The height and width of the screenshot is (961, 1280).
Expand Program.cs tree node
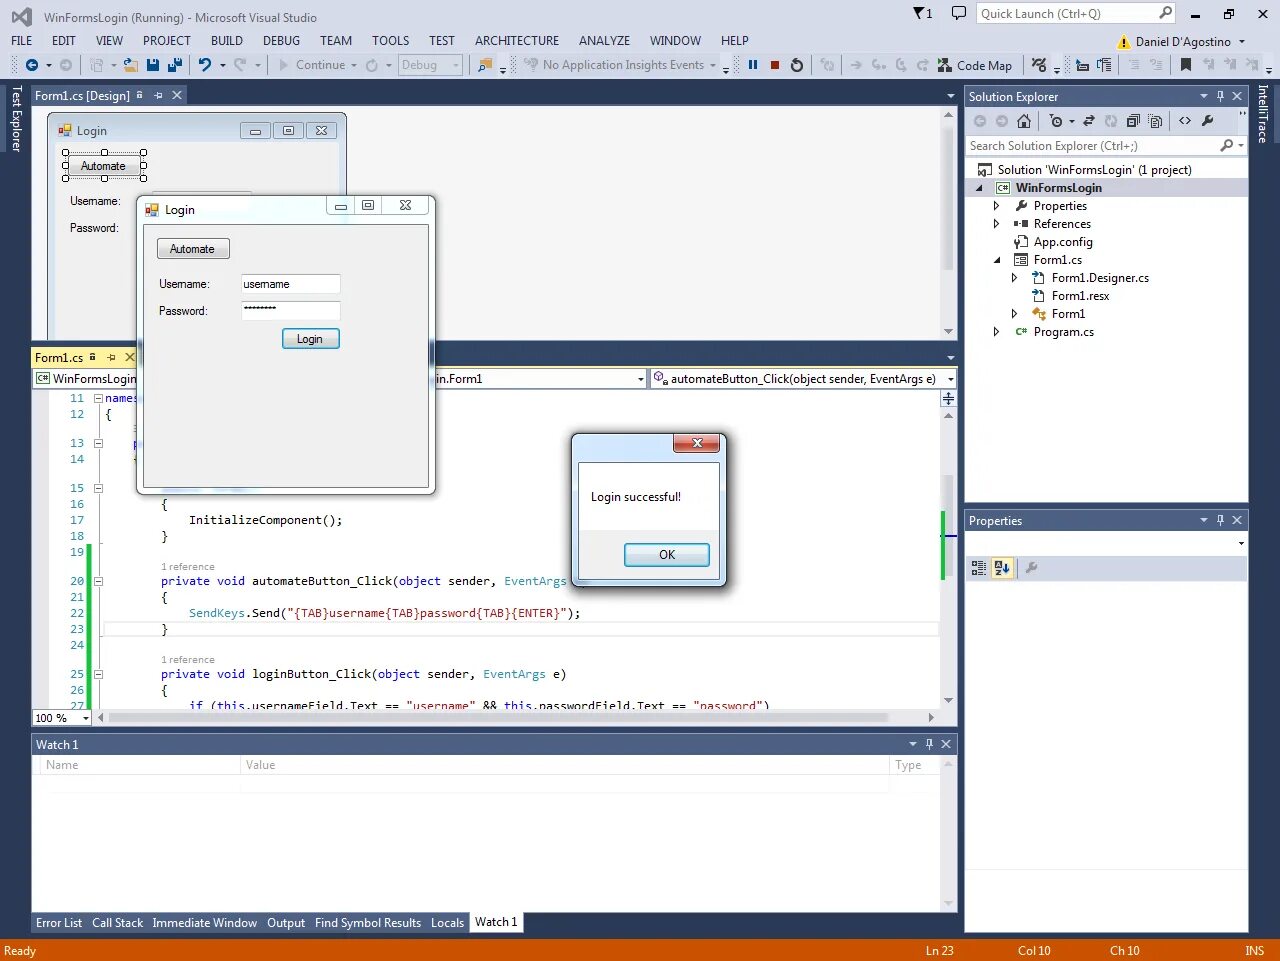[x=996, y=332]
